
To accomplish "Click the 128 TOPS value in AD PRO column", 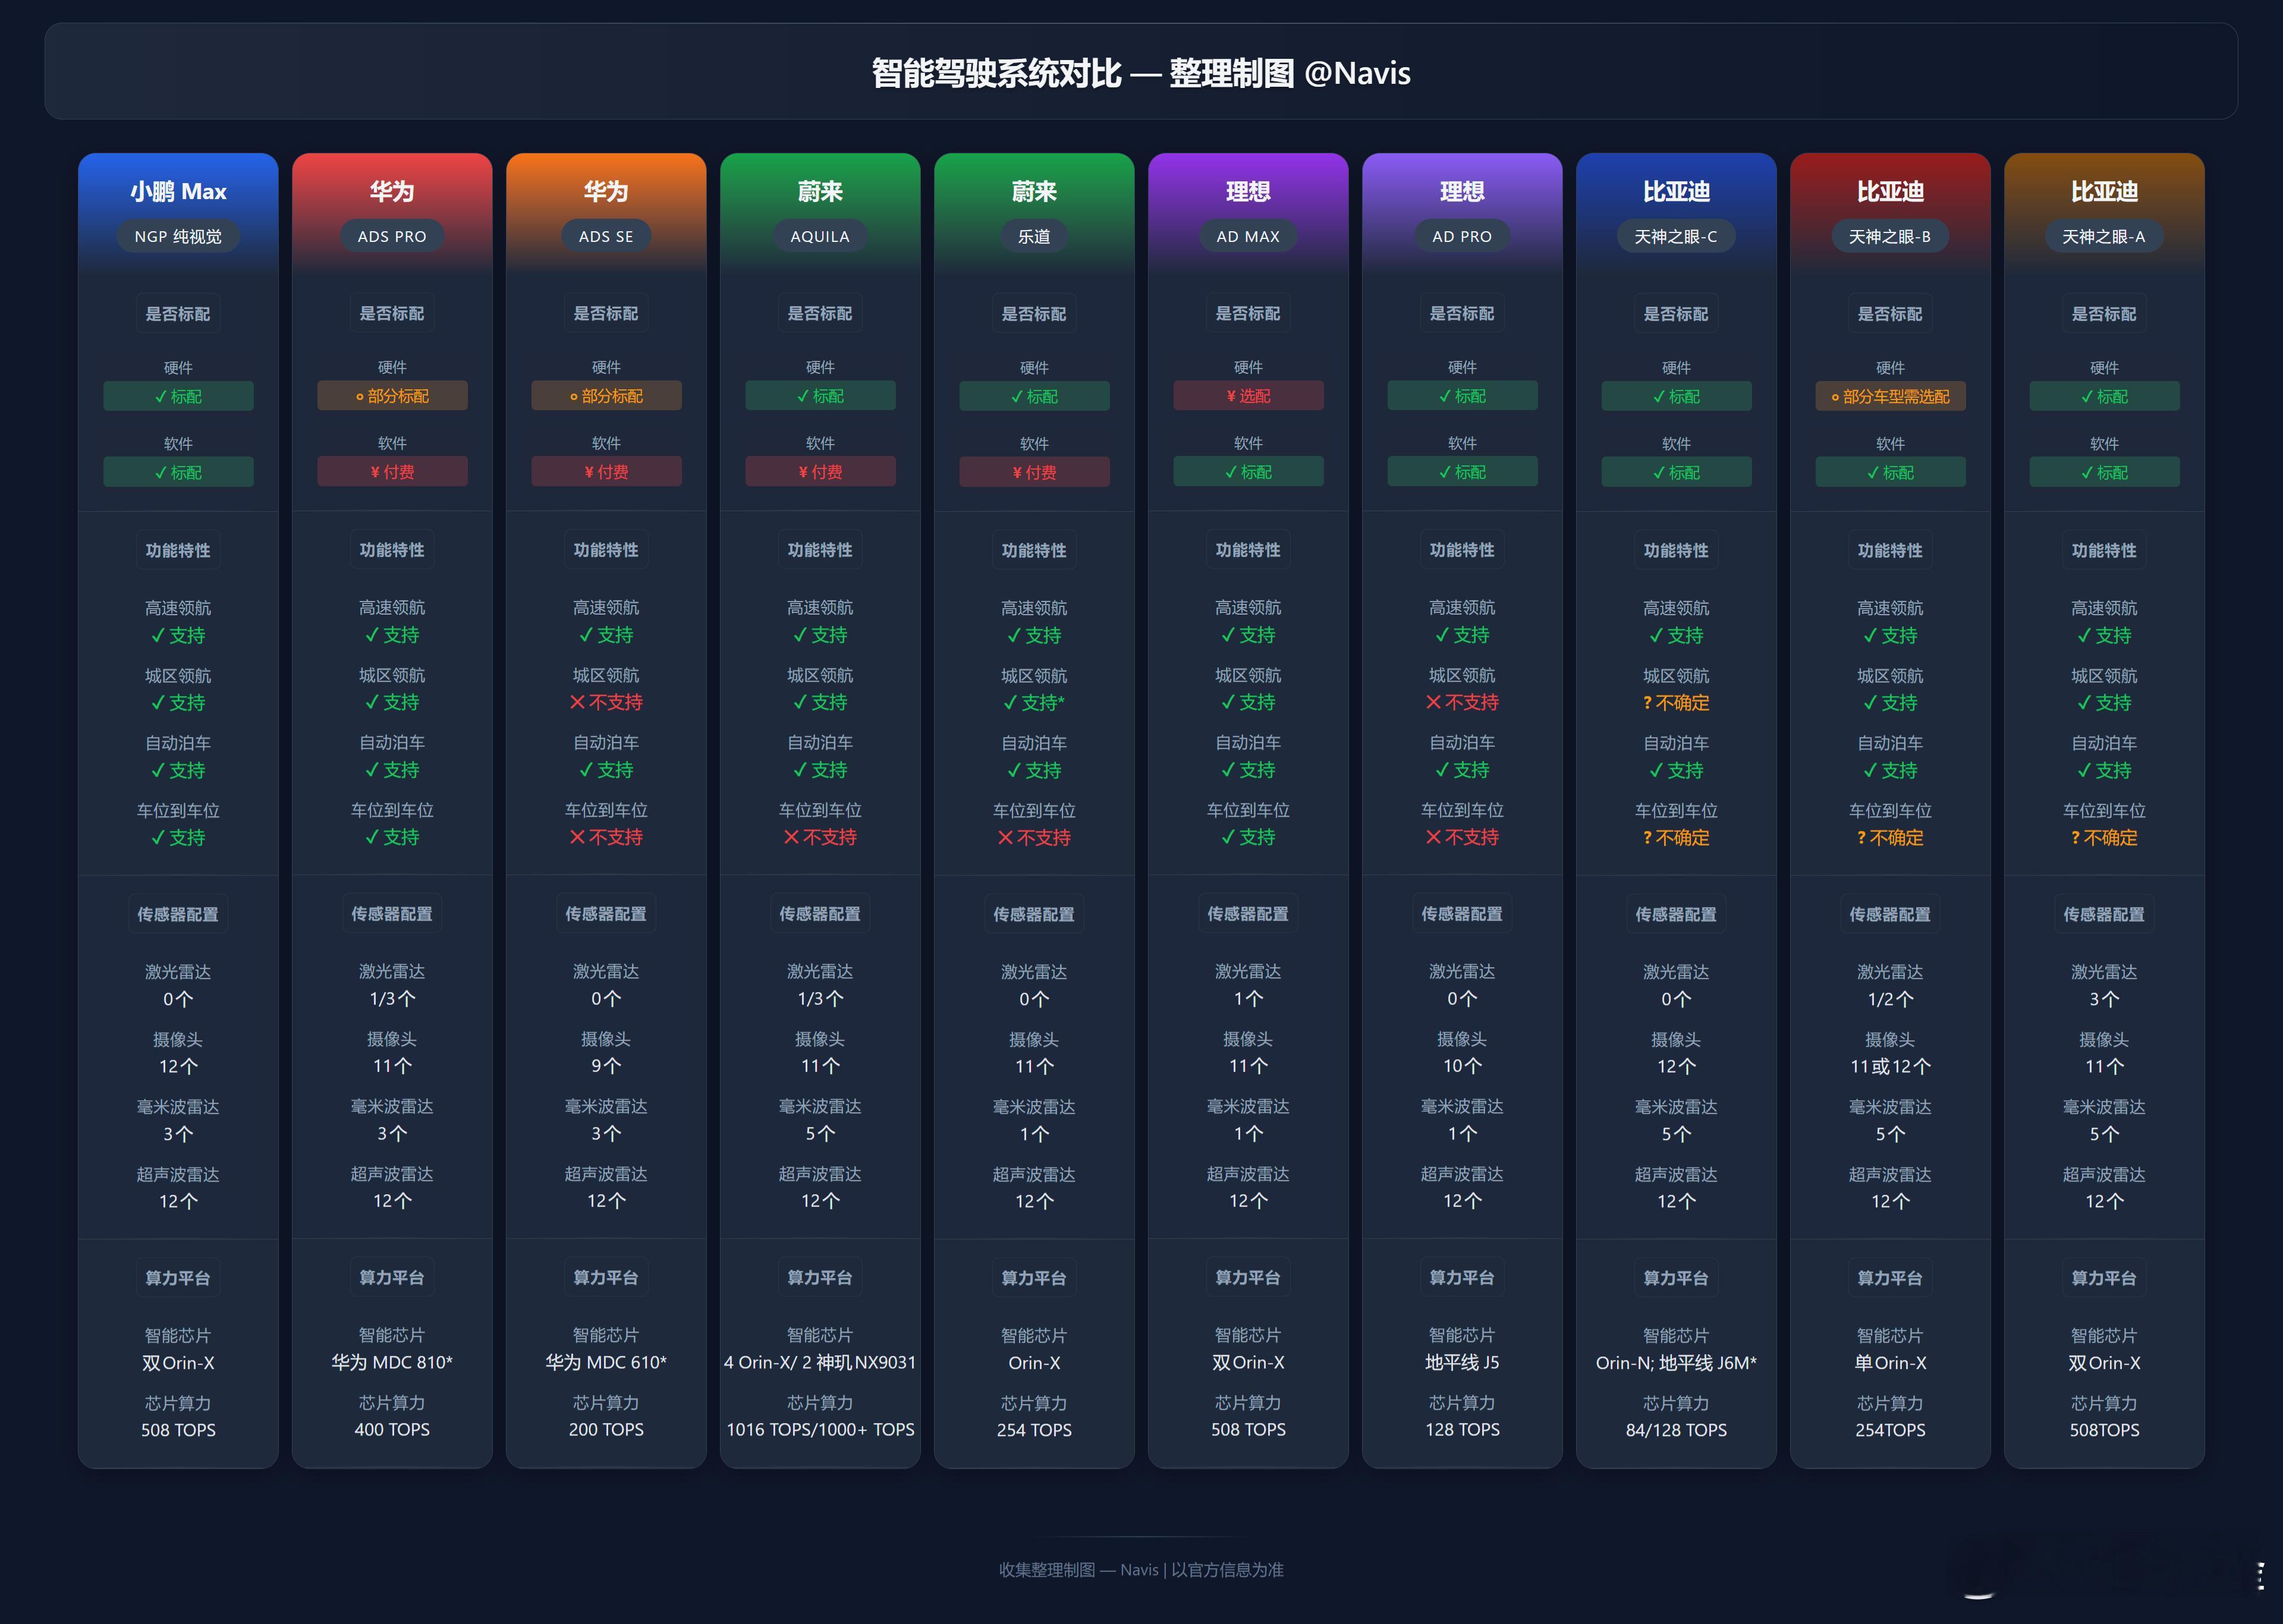I will [1462, 1430].
